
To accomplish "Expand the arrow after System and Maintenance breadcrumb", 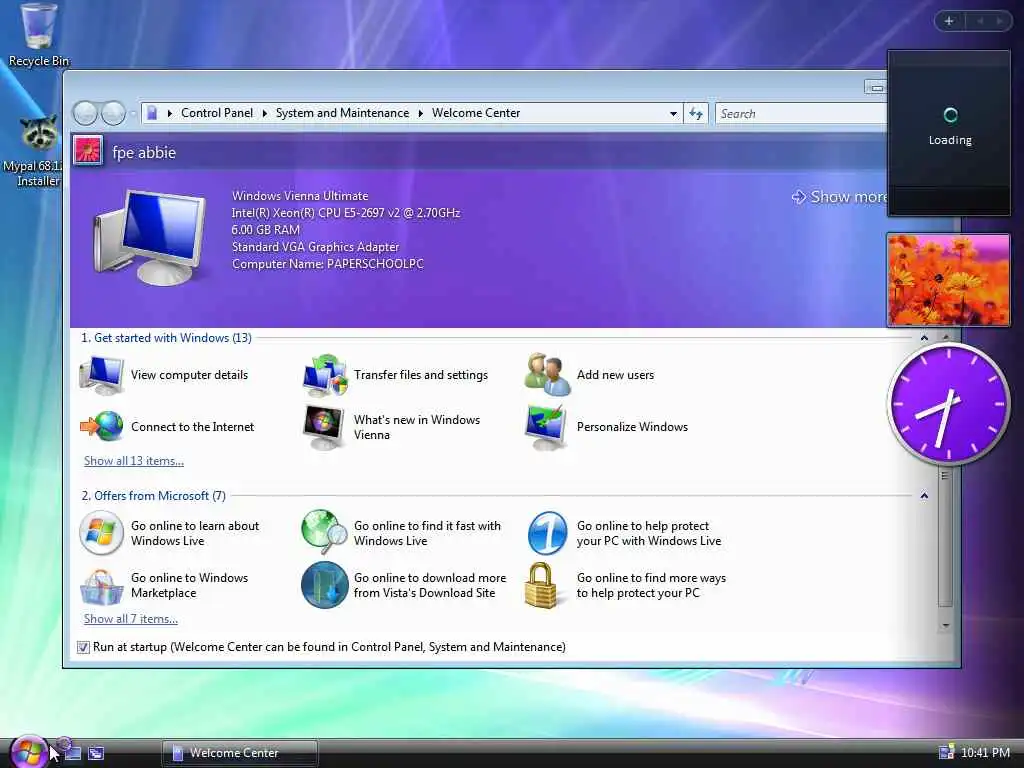I will point(421,113).
